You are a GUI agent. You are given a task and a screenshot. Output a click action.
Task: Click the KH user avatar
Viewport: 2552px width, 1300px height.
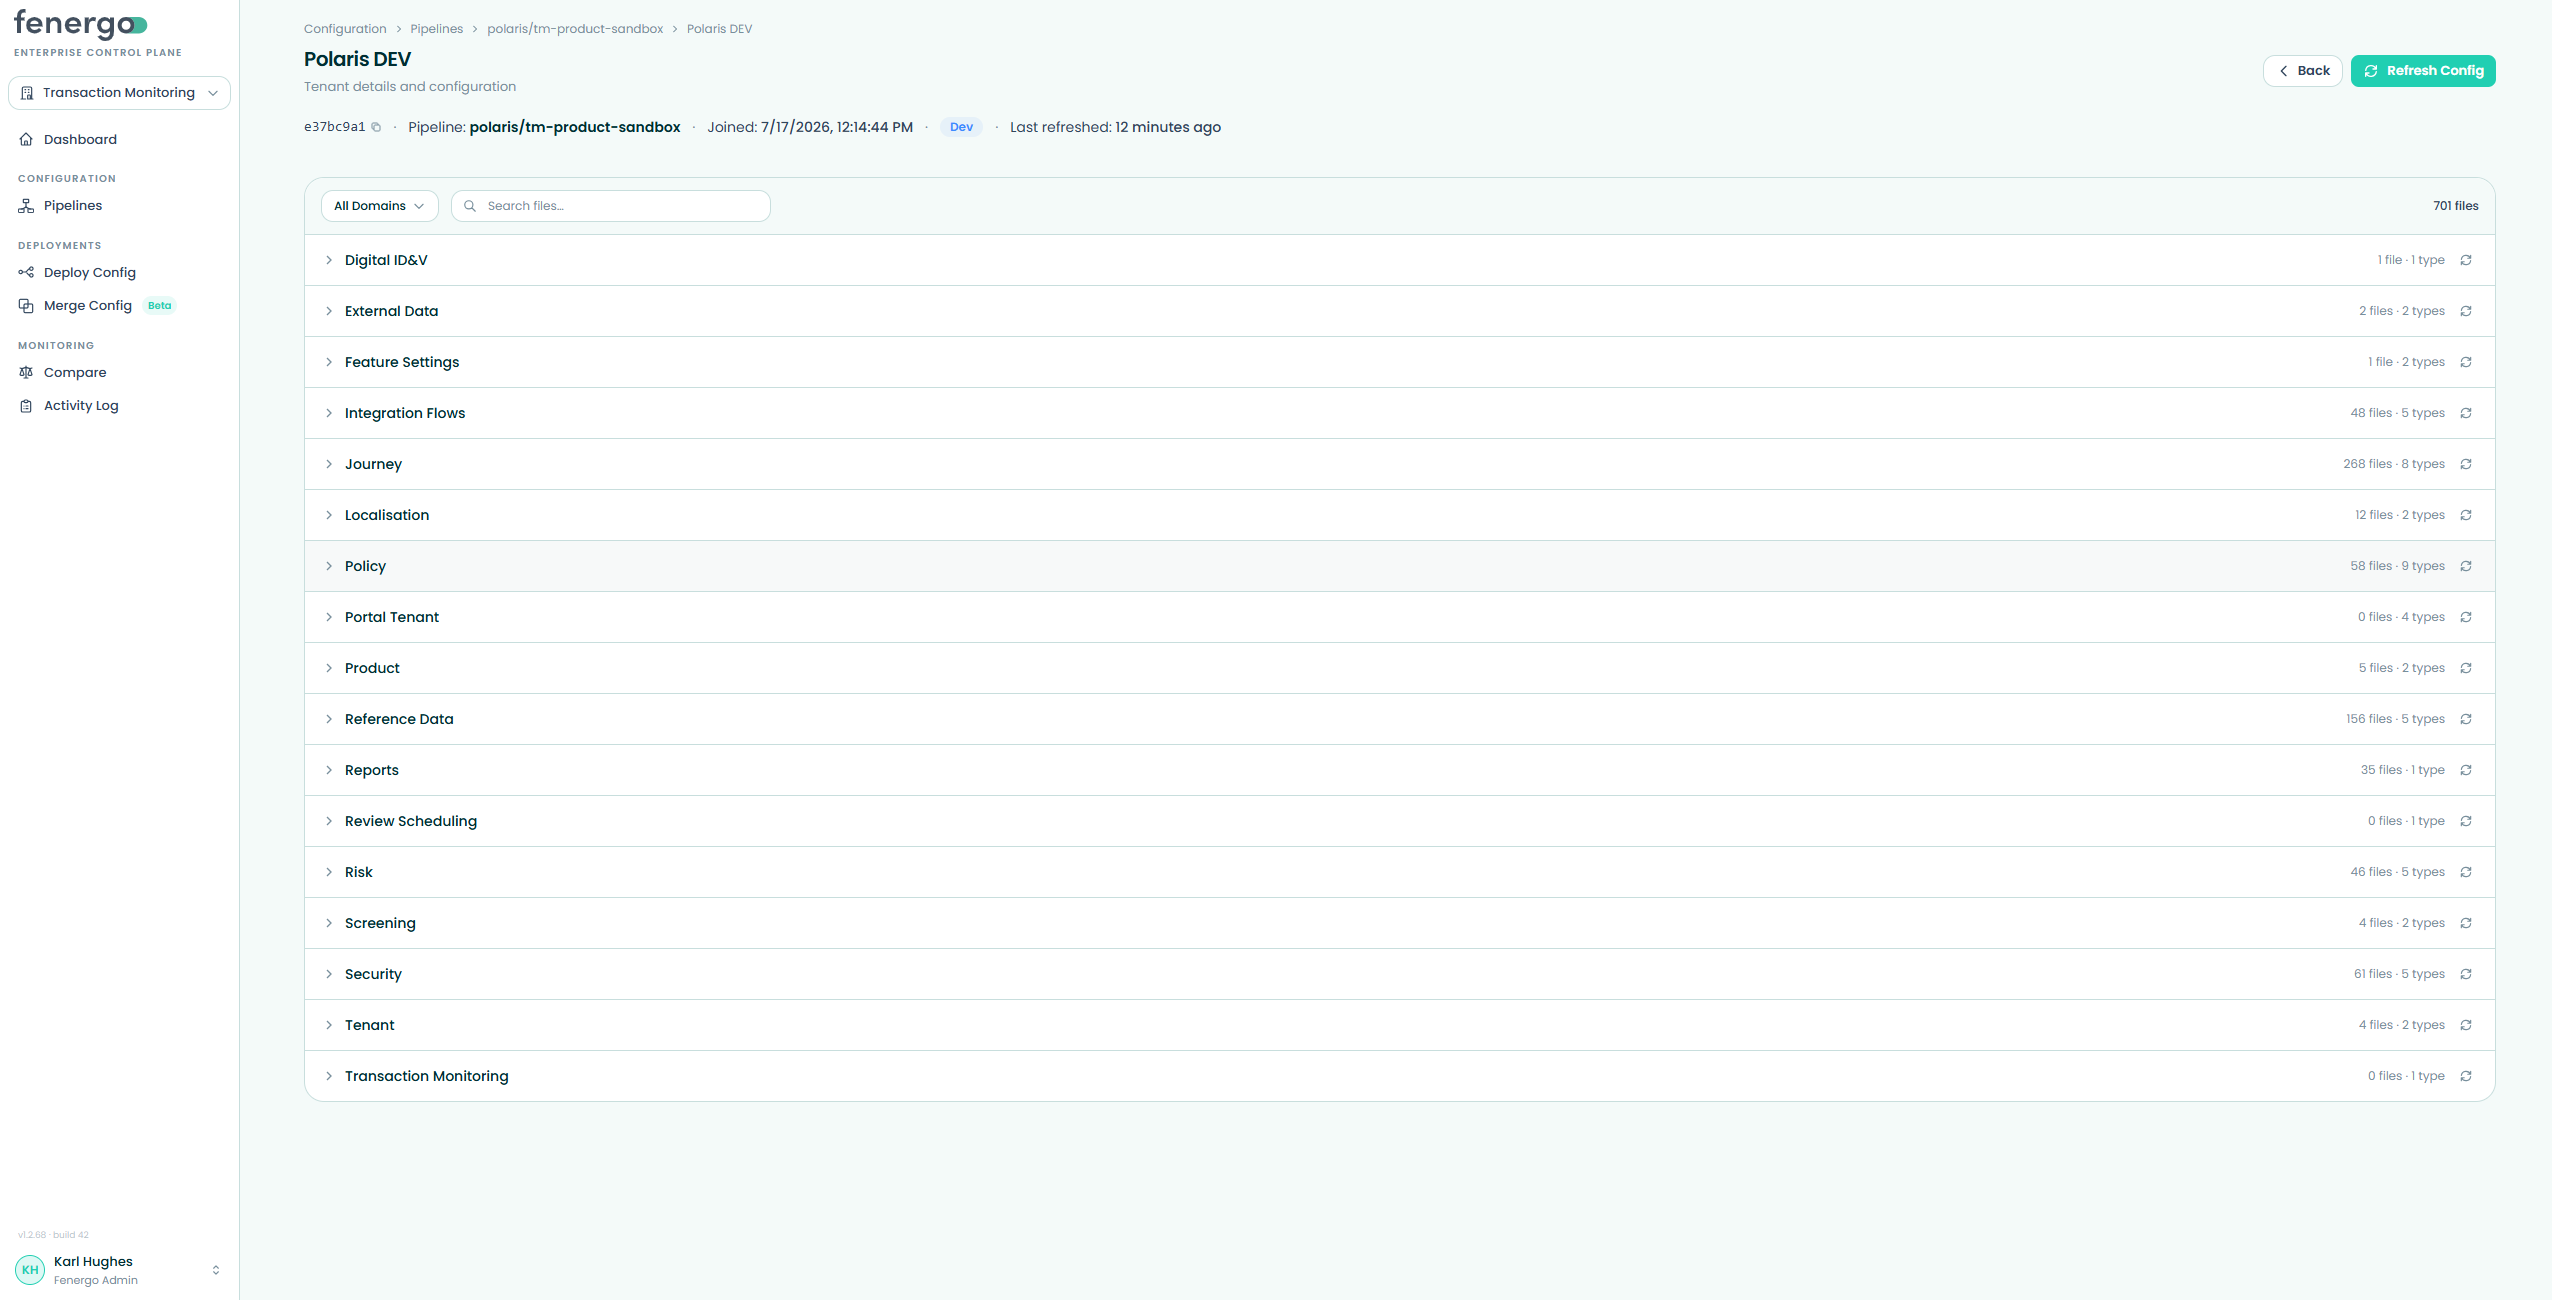point(30,1270)
